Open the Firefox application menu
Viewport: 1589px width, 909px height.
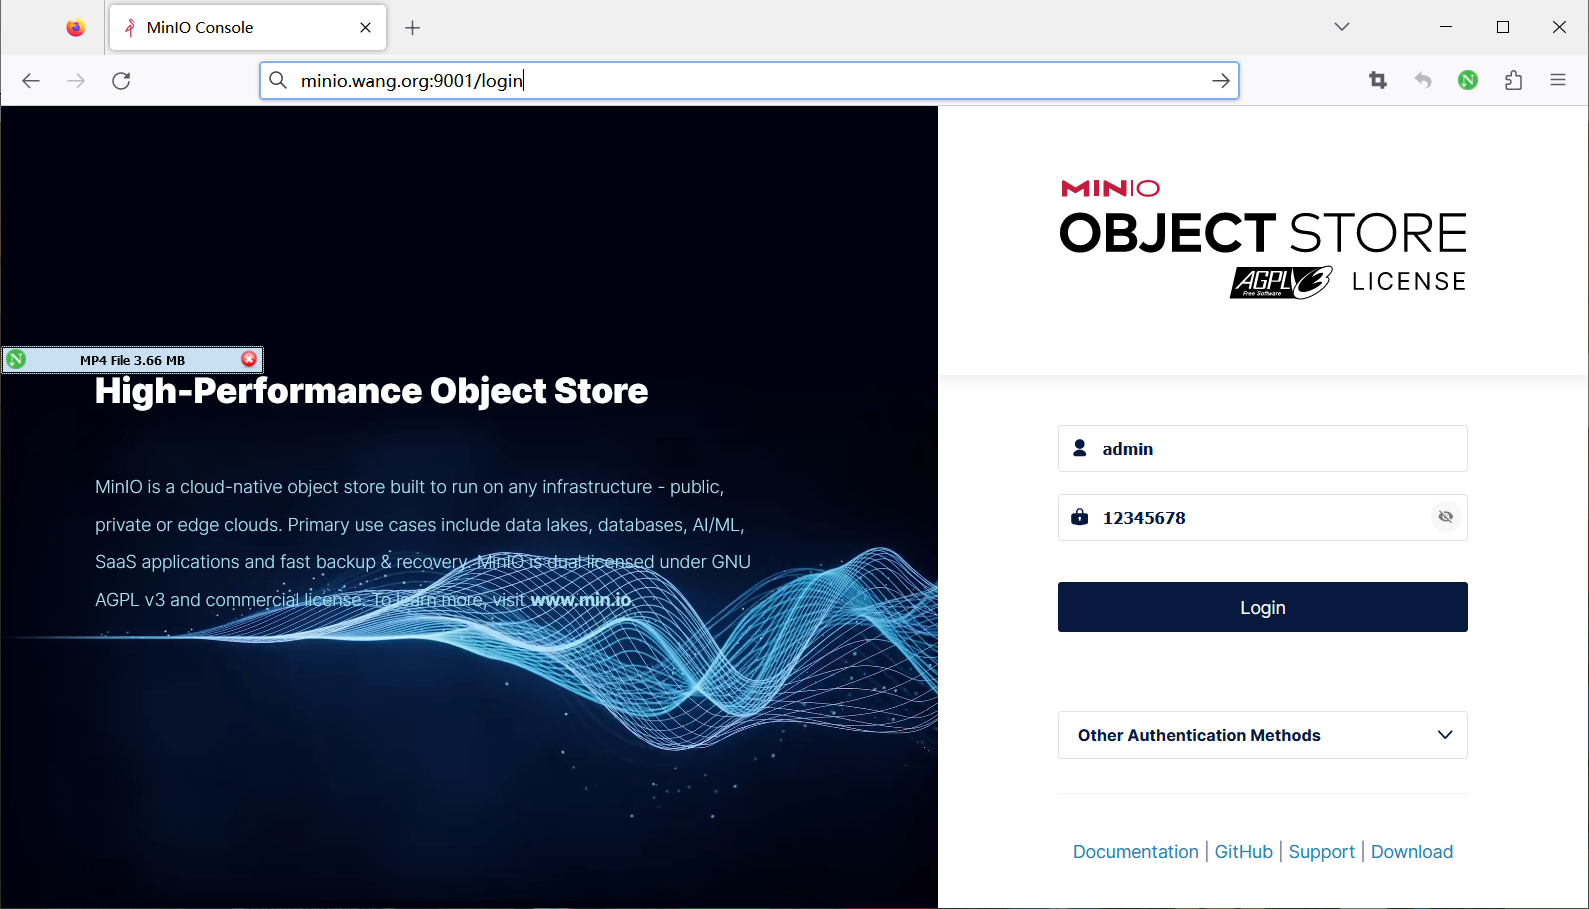tap(1558, 80)
